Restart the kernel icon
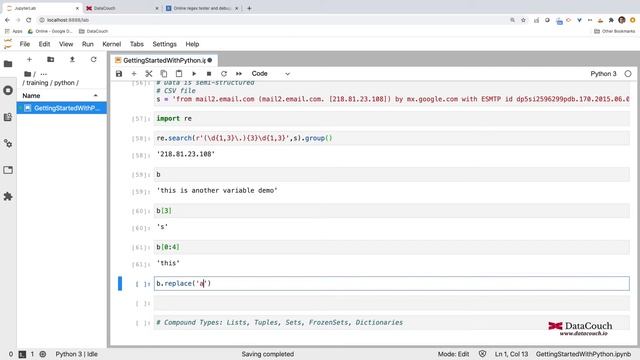 pyautogui.click(x=224, y=74)
